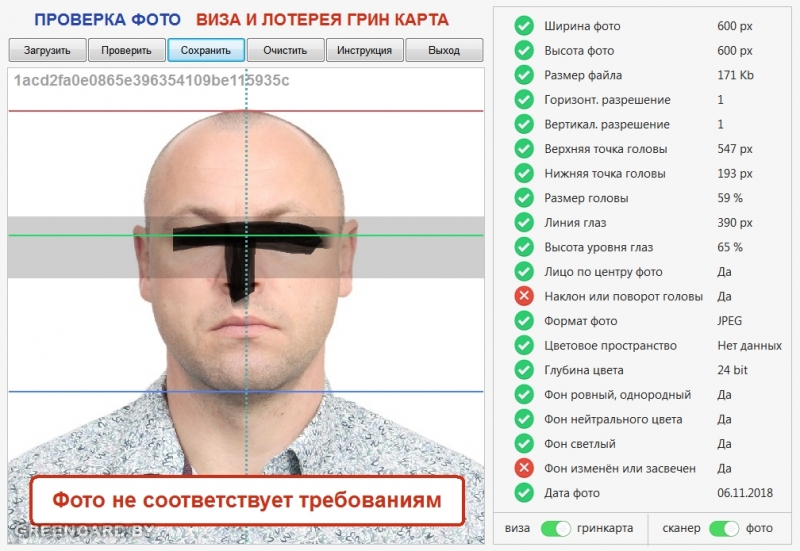This screenshot has height=551, width=800.
Task: Click the green check icon beside Ширина фото
Action: click(x=524, y=26)
